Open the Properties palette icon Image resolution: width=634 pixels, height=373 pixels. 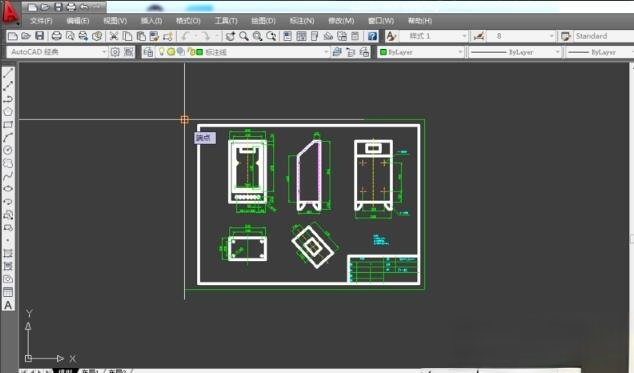coord(287,36)
